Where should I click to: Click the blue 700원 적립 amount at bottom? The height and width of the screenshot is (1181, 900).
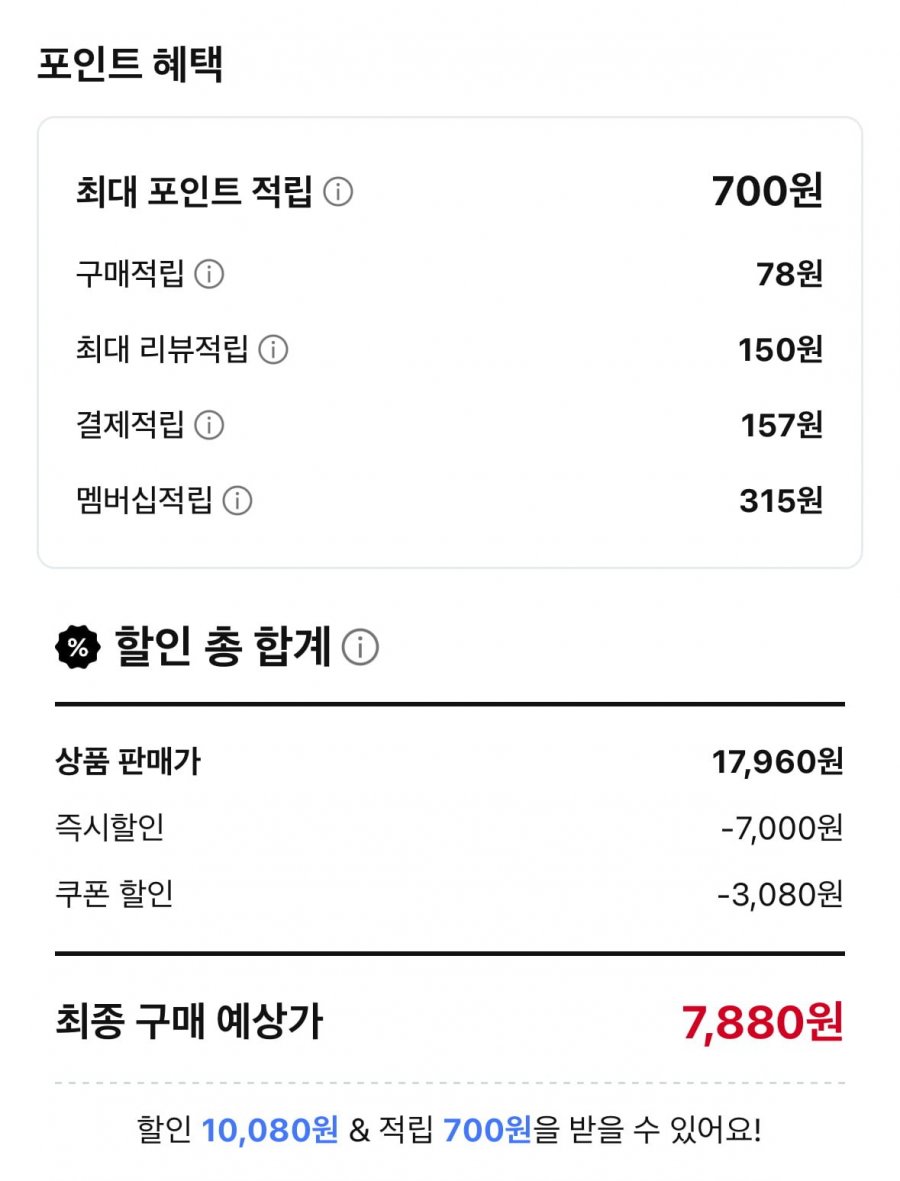[x=487, y=1131]
